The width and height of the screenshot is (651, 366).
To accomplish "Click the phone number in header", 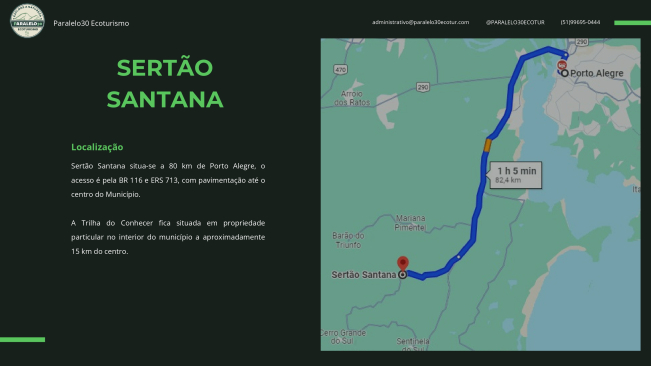I will [x=580, y=22].
